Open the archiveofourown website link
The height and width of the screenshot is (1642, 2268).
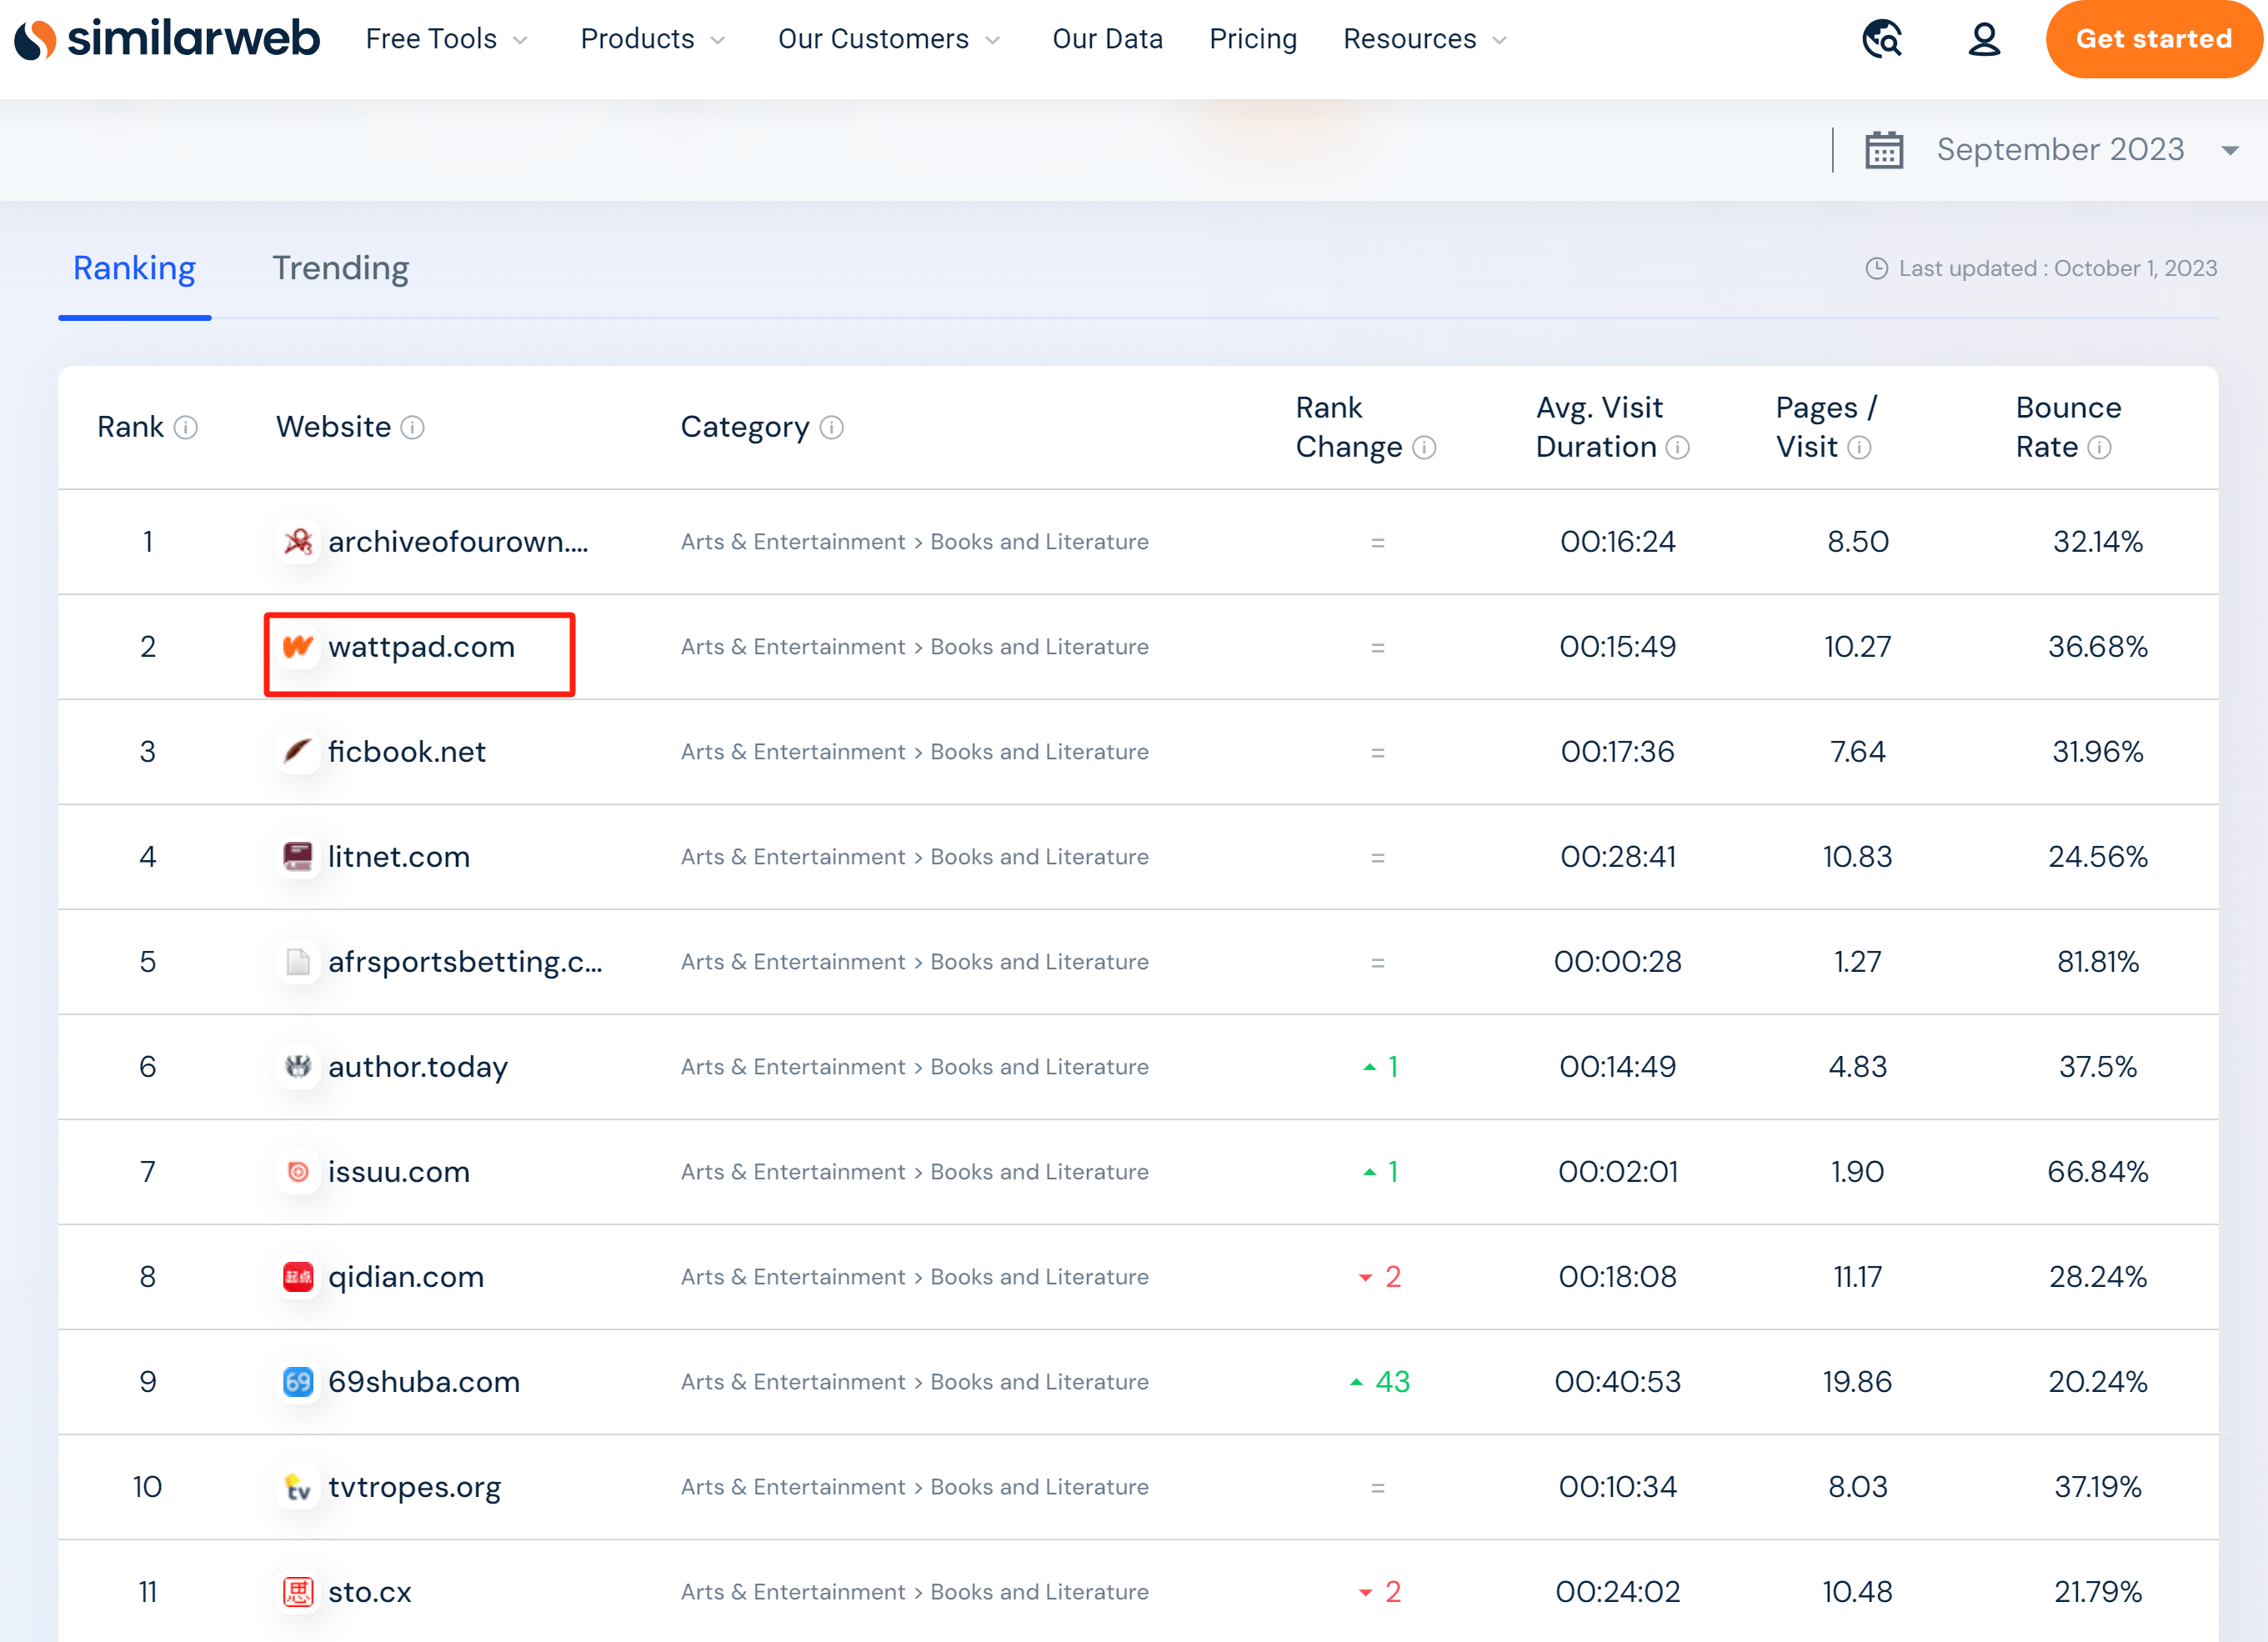(457, 542)
